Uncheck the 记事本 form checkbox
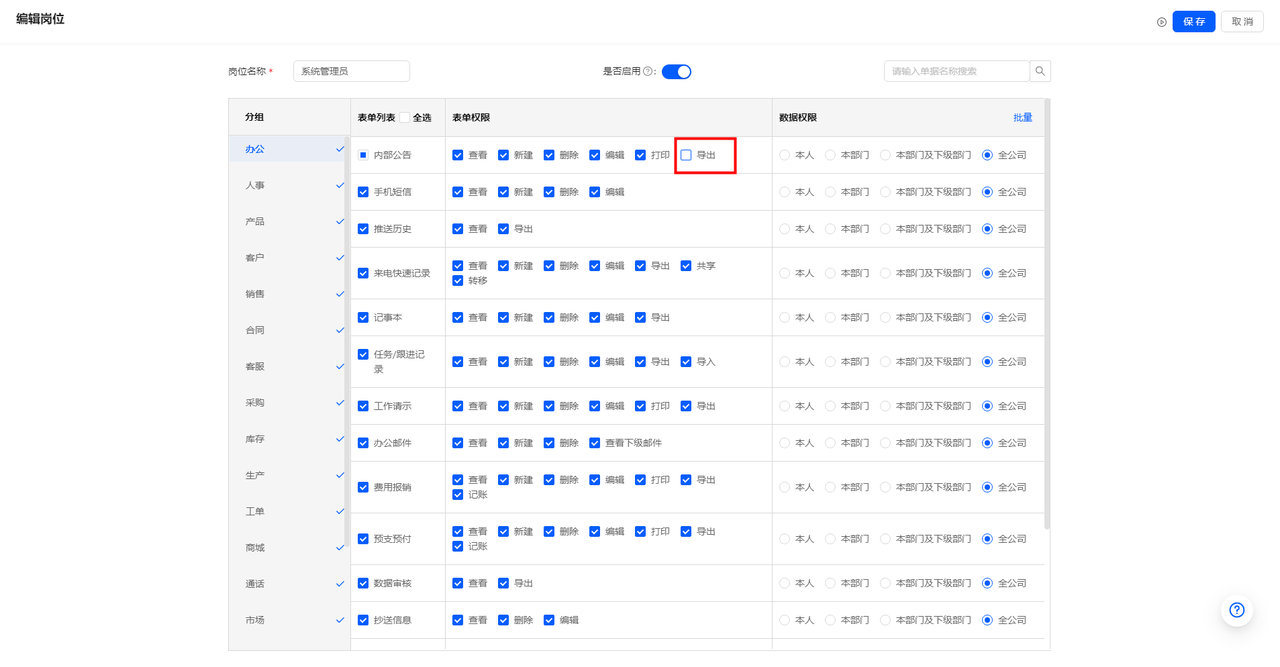Viewport: 1280px width, 667px height. (x=363, y=317)
